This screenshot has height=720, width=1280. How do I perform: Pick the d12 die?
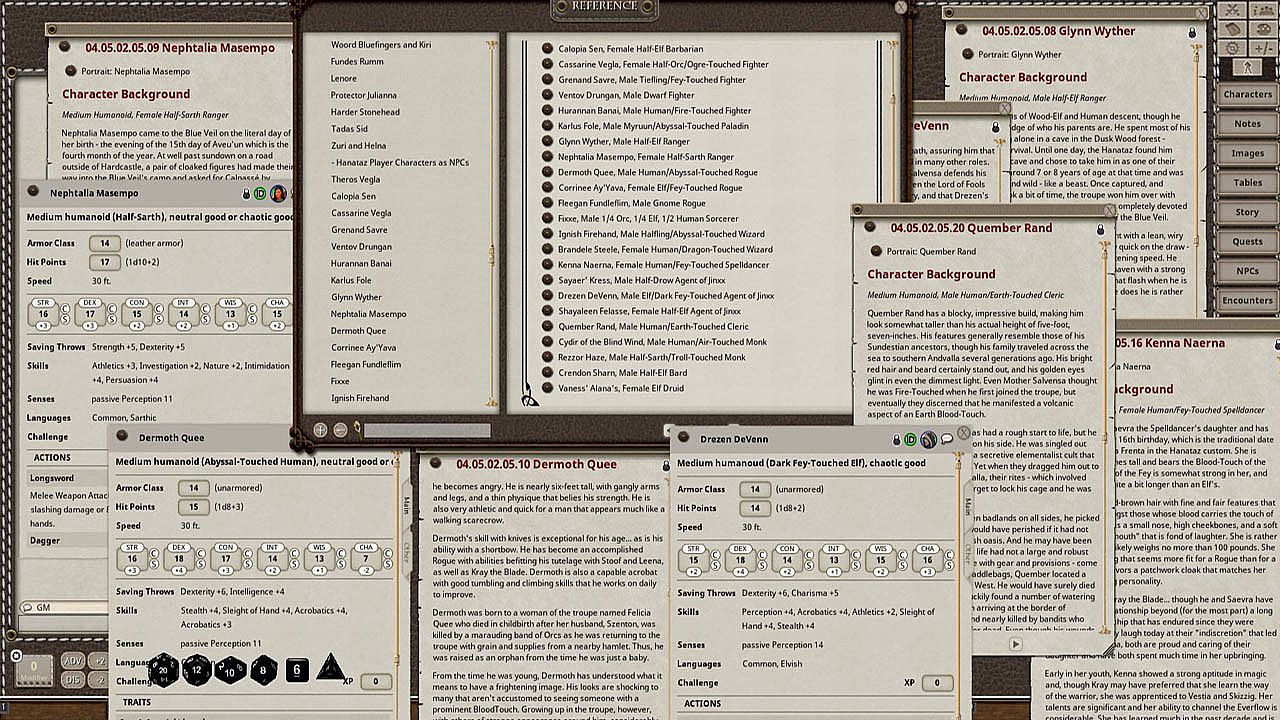click(x=196, y=668)
